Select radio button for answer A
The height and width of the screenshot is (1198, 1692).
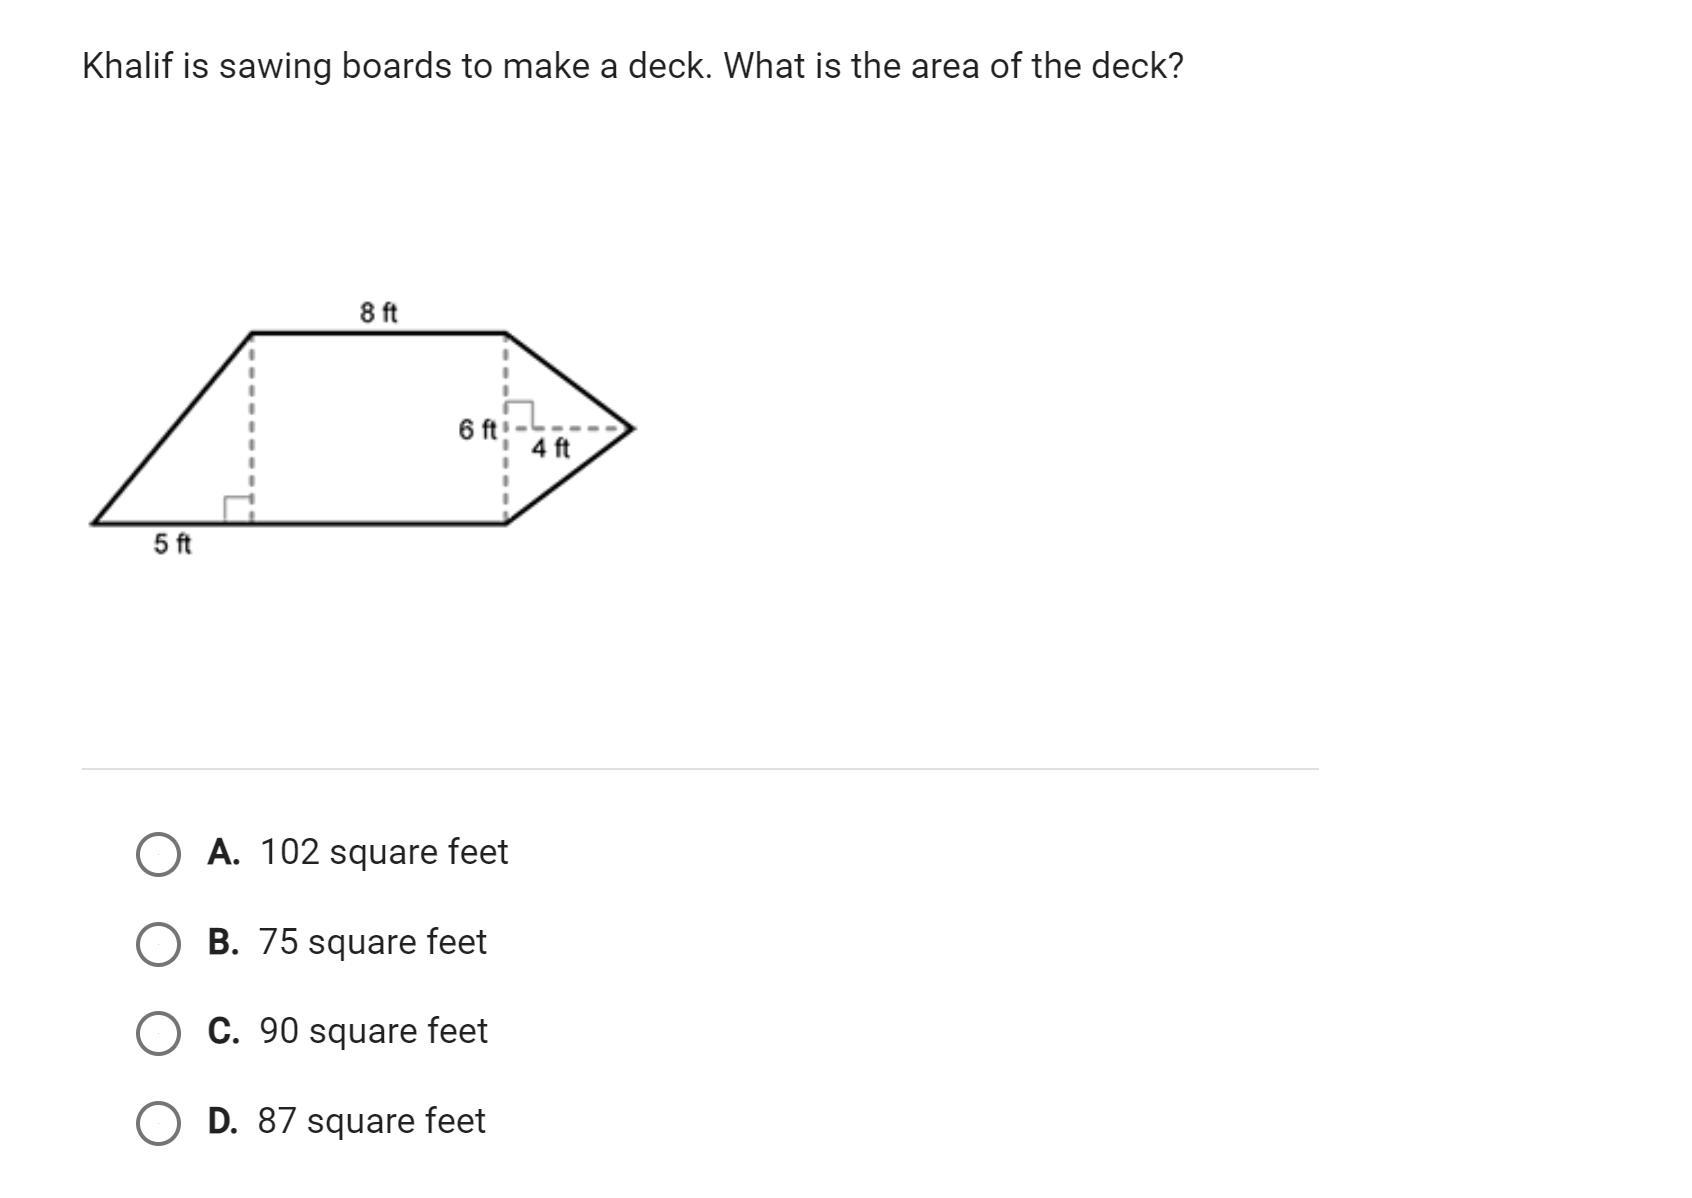[x=158, y=854]
